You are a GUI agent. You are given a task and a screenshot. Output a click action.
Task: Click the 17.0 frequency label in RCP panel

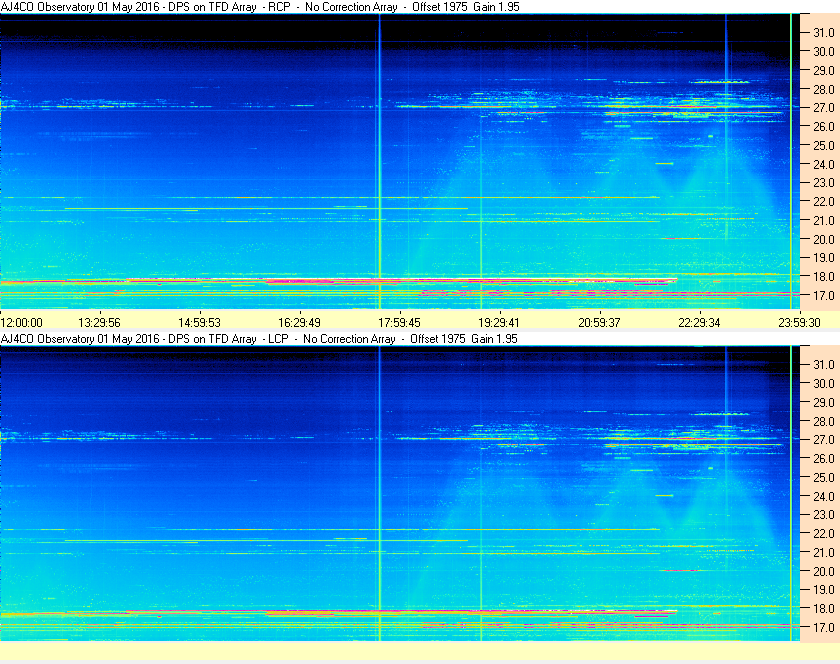click(x=824, y=295)
